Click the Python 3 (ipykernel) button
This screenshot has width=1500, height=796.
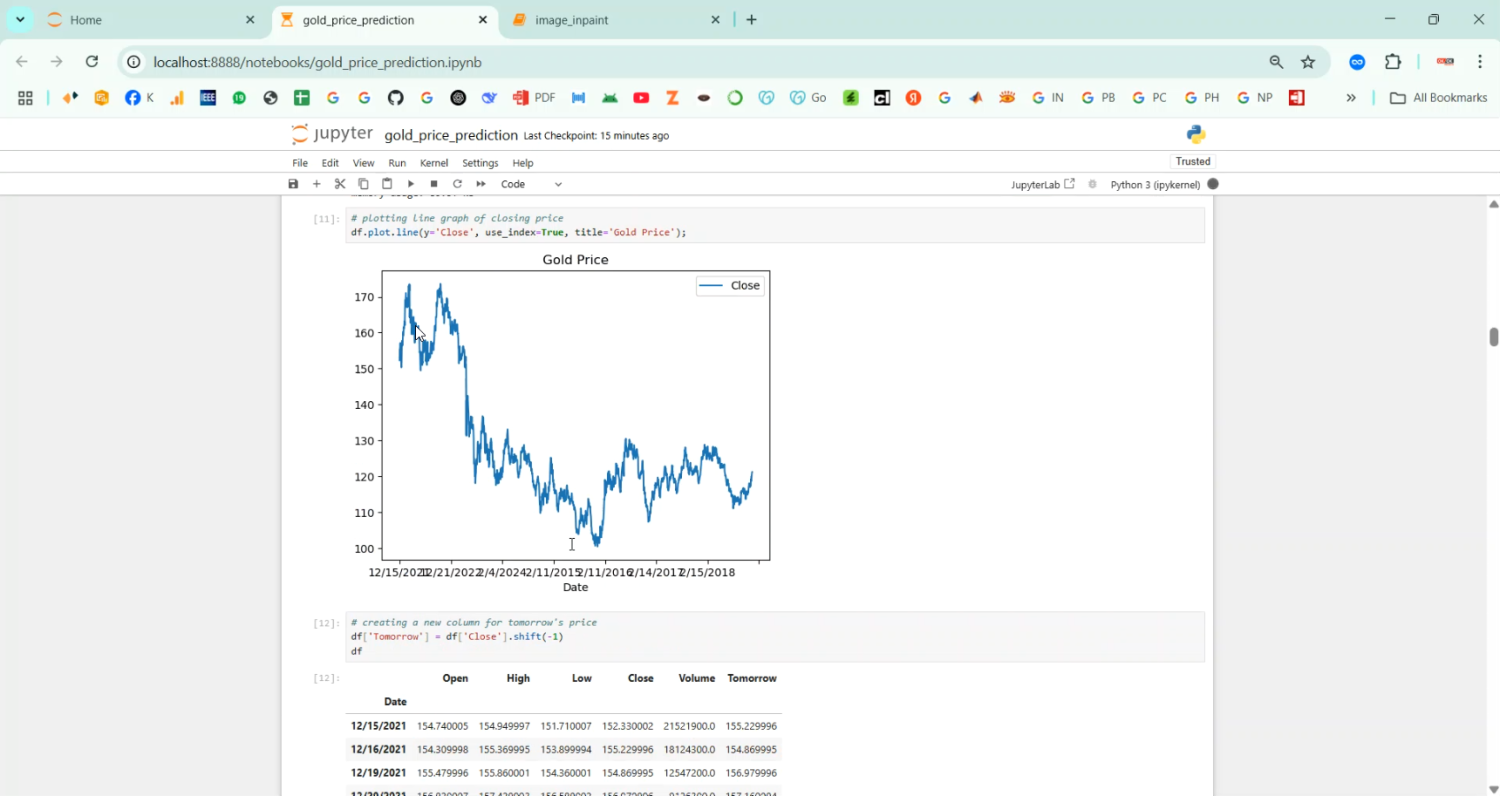point(1155,184)
